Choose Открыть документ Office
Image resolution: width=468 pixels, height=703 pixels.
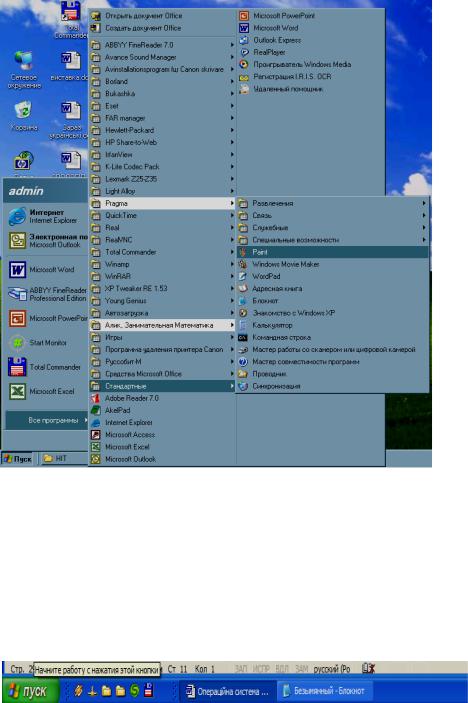(x=162, y=16)
